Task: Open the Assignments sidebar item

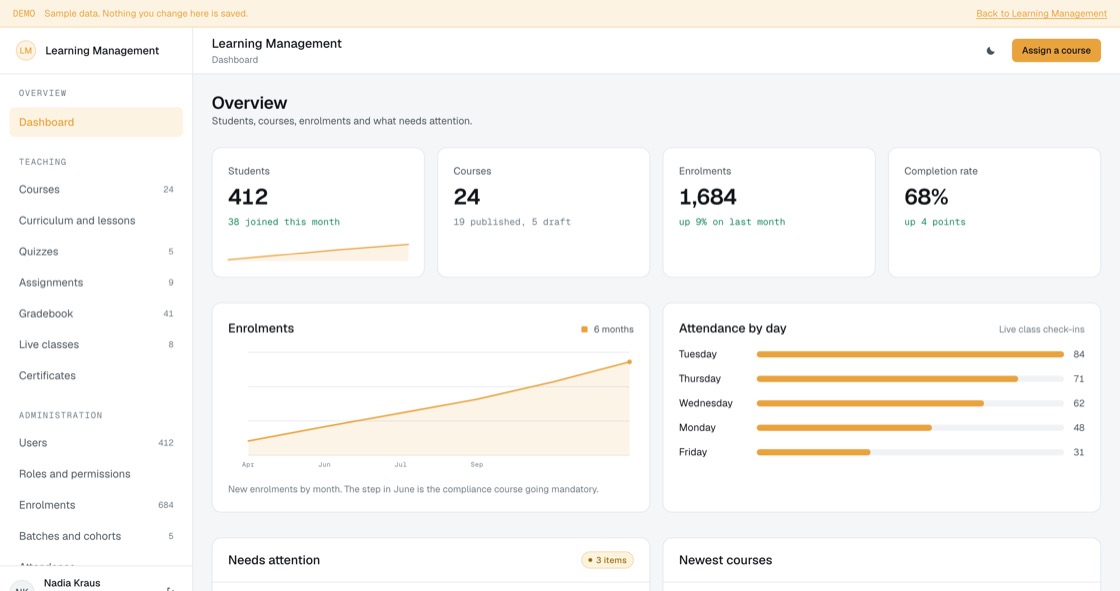Action: pyautogui.click(x=96, y=282)
